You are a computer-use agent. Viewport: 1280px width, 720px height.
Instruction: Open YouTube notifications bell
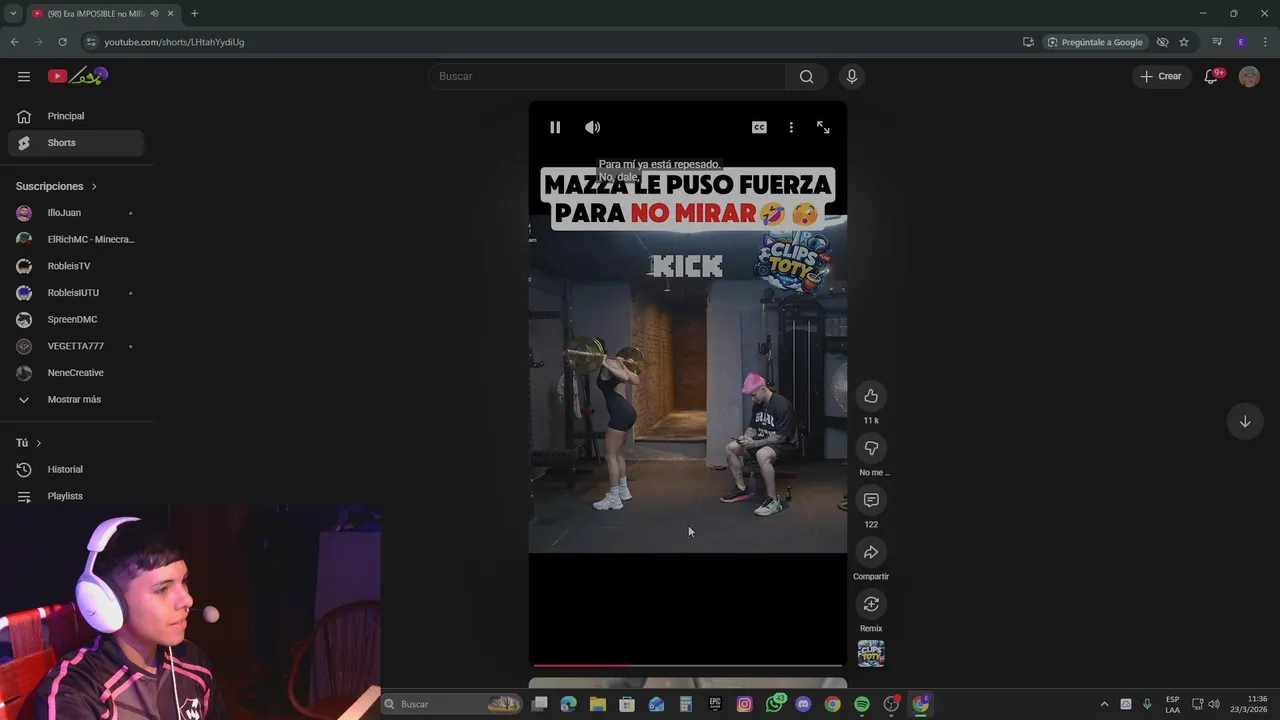click(x=1211, y=76)
